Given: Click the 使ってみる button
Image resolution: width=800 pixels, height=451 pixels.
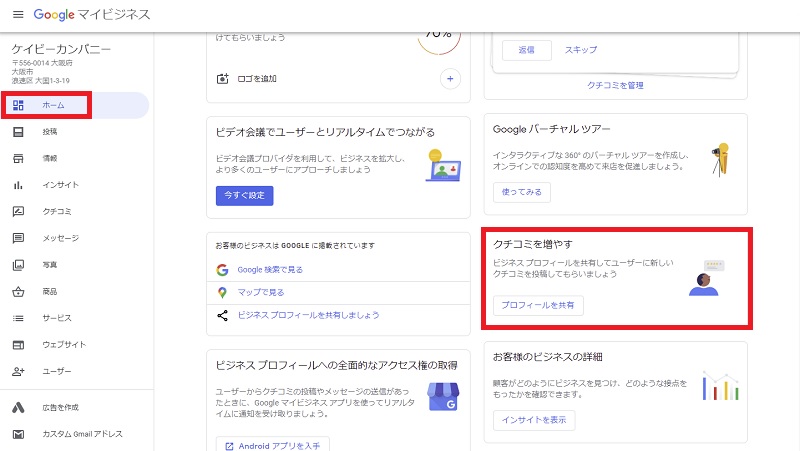Looking at the screenshot, I should coord(521,192).
